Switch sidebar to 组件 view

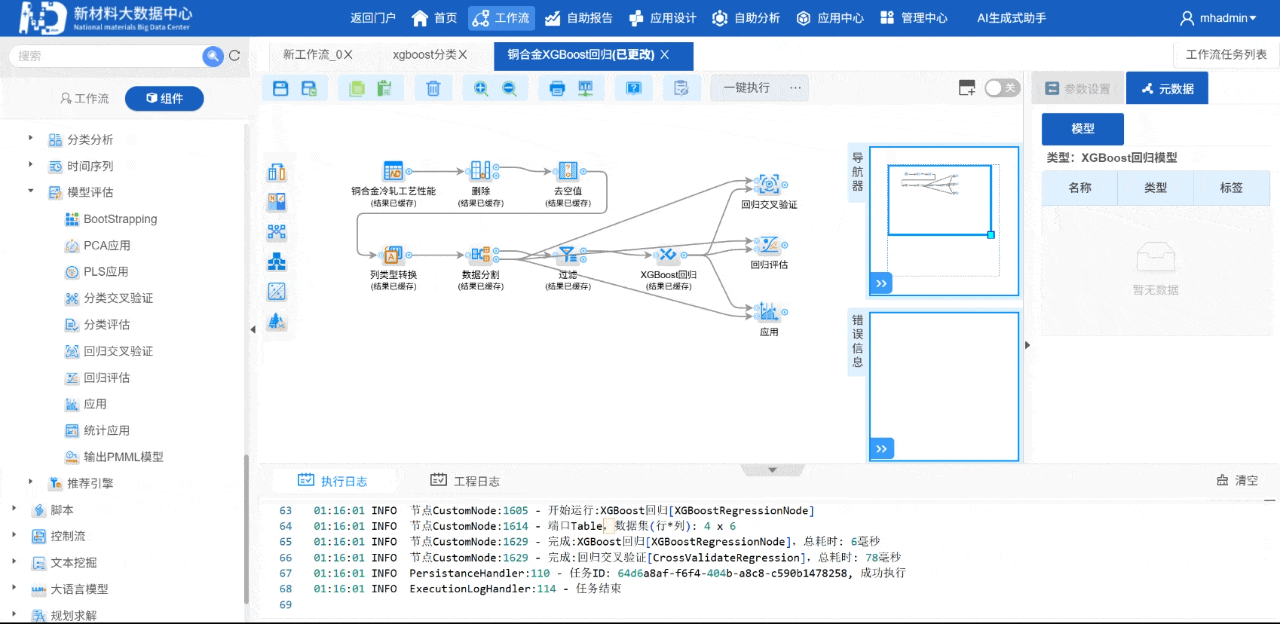(x=164, y=98)
